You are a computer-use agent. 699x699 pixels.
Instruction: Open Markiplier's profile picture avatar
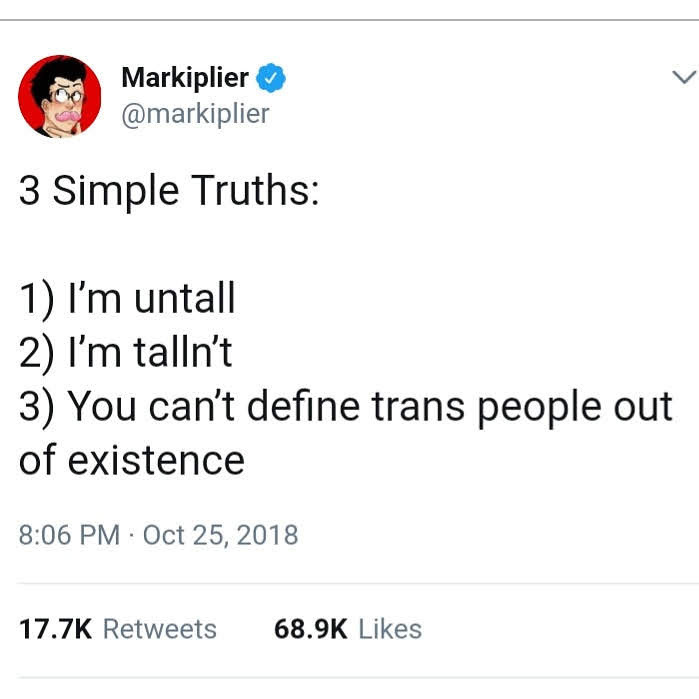[x=60, y=96]
